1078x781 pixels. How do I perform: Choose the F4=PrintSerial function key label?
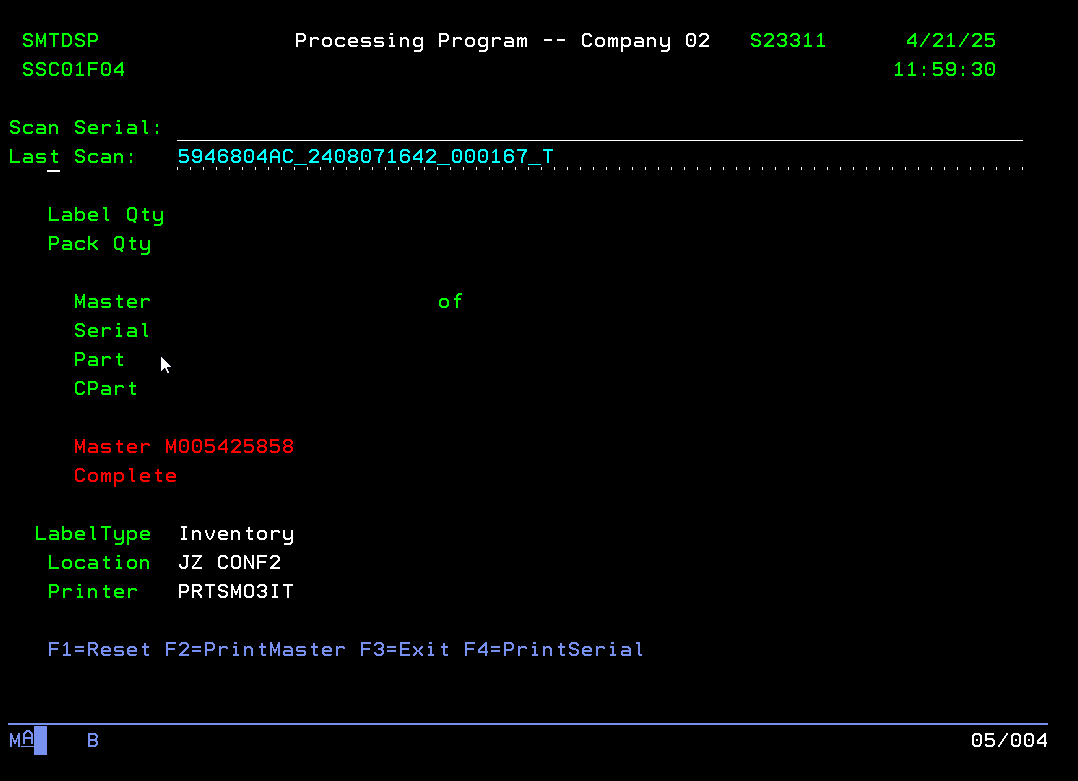click(x=553, y=650)
